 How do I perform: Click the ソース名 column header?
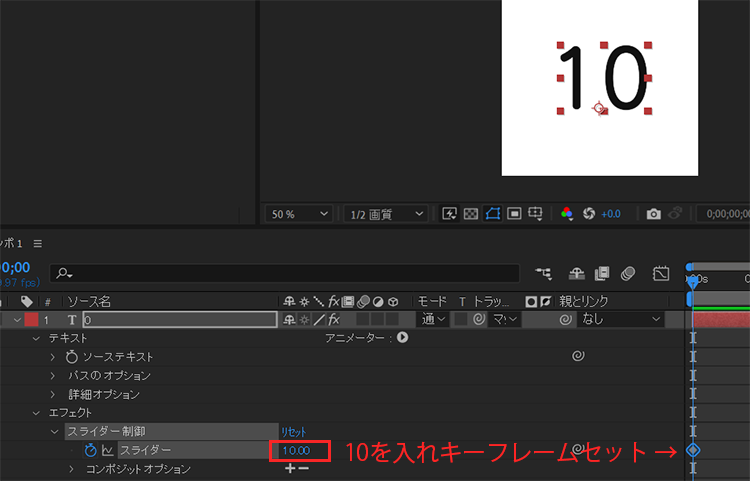(89, 301)
